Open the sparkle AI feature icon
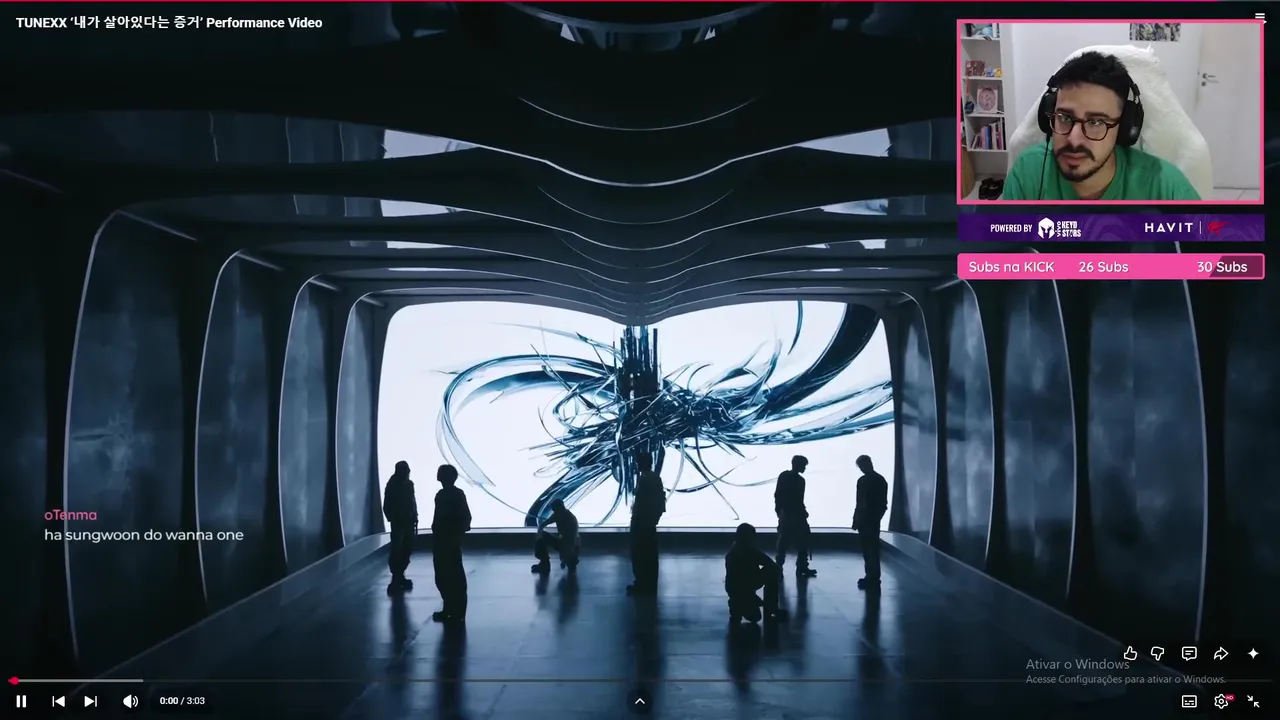 click(x=1253, y=653)
